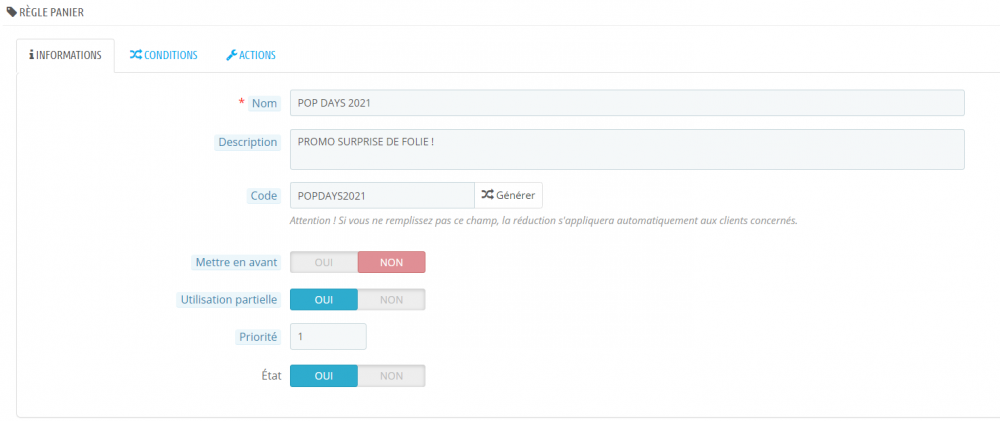The image size is (1000, 421).
Task: Set Mettre en avant to OUI
Action: [x=324, y=262]
